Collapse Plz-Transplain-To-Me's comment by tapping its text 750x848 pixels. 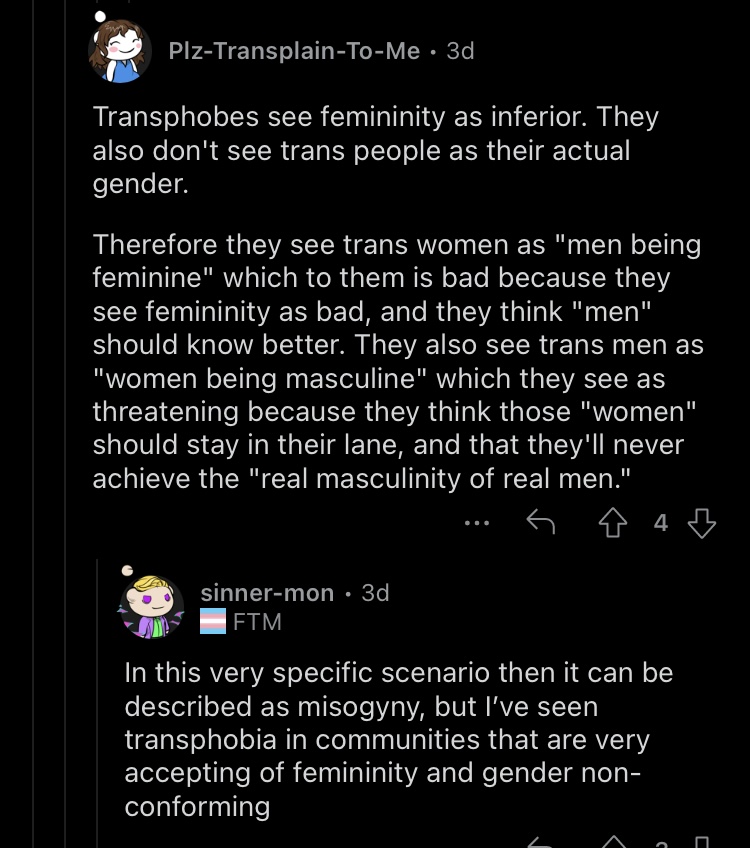pyautogui.click(x=398, y=297)
